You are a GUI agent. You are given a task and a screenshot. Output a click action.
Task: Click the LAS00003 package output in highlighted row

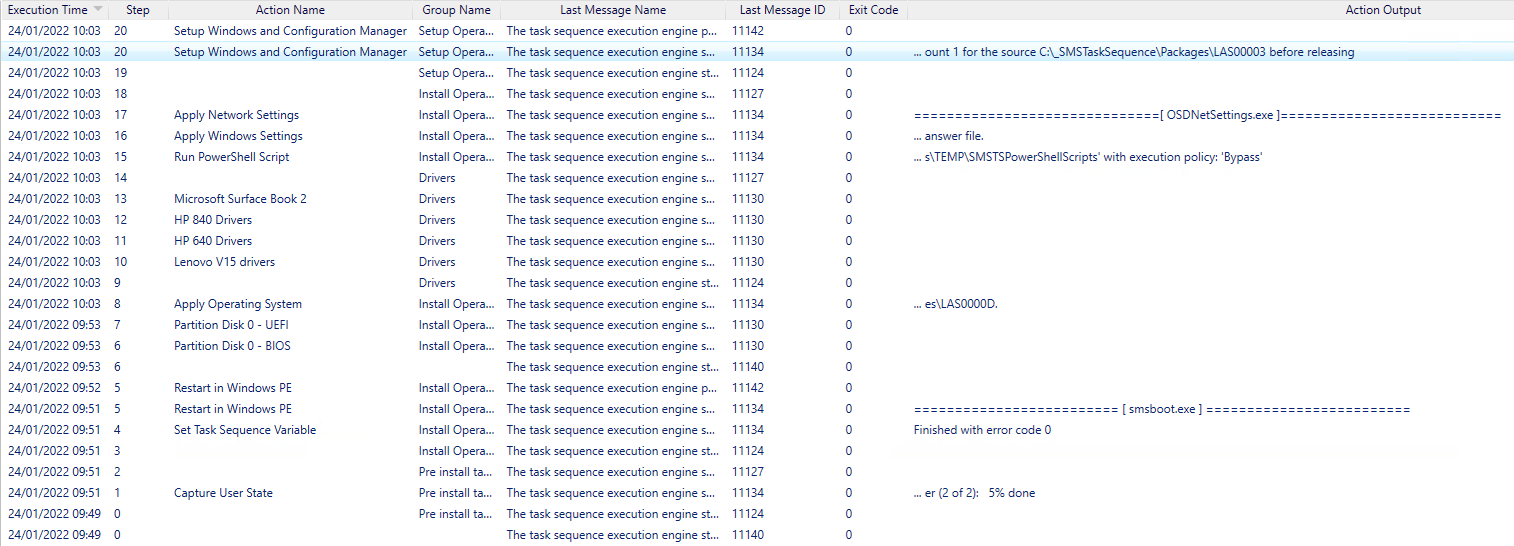(1134, 52)
